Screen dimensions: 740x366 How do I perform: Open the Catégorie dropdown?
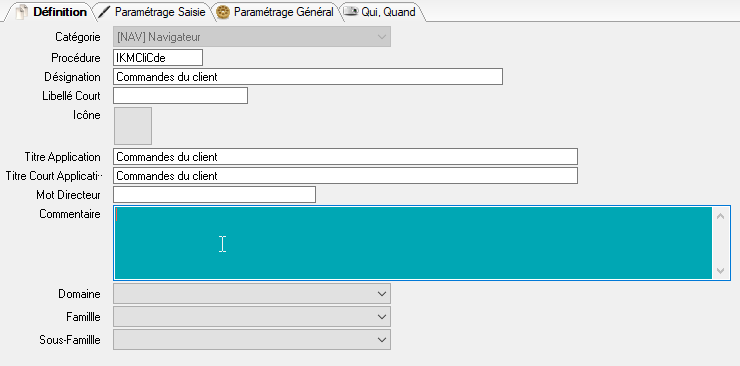(x=252, y=37)
